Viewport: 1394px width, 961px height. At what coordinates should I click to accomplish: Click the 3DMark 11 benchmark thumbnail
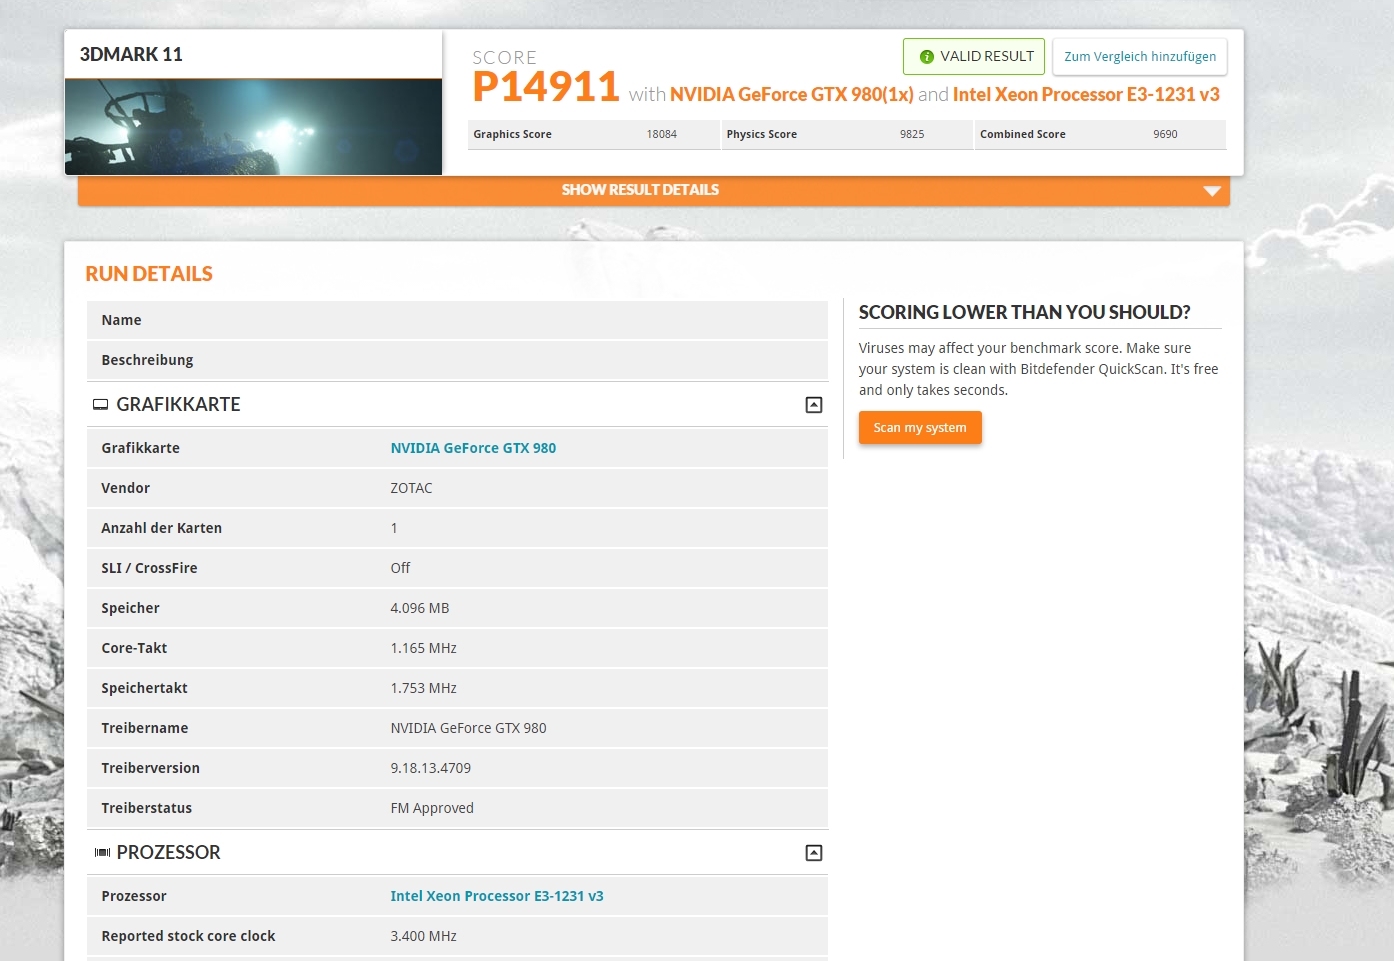(x=253, y=127)
